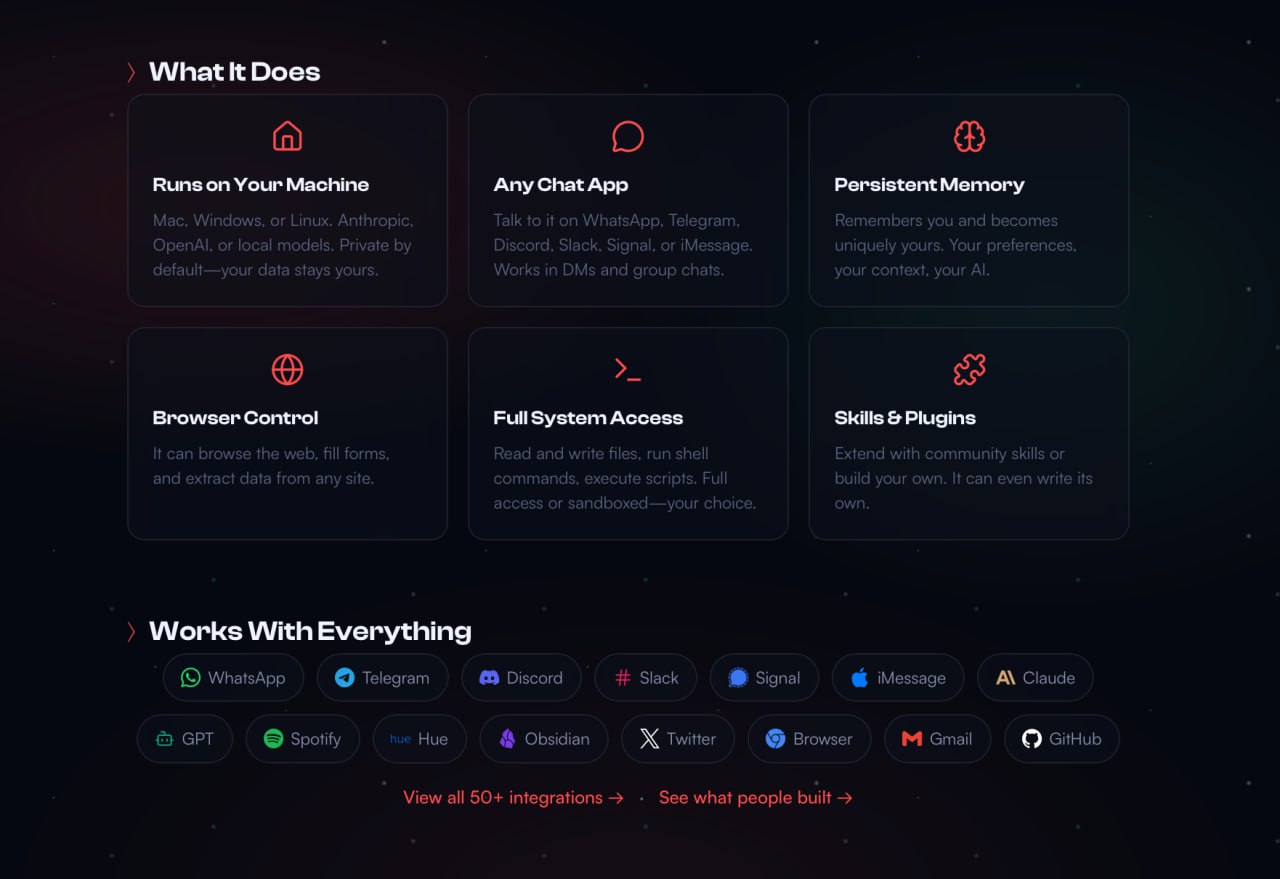Click the globe icon for Browser Control
The image size is (1280, 879).
click(287, 369)
